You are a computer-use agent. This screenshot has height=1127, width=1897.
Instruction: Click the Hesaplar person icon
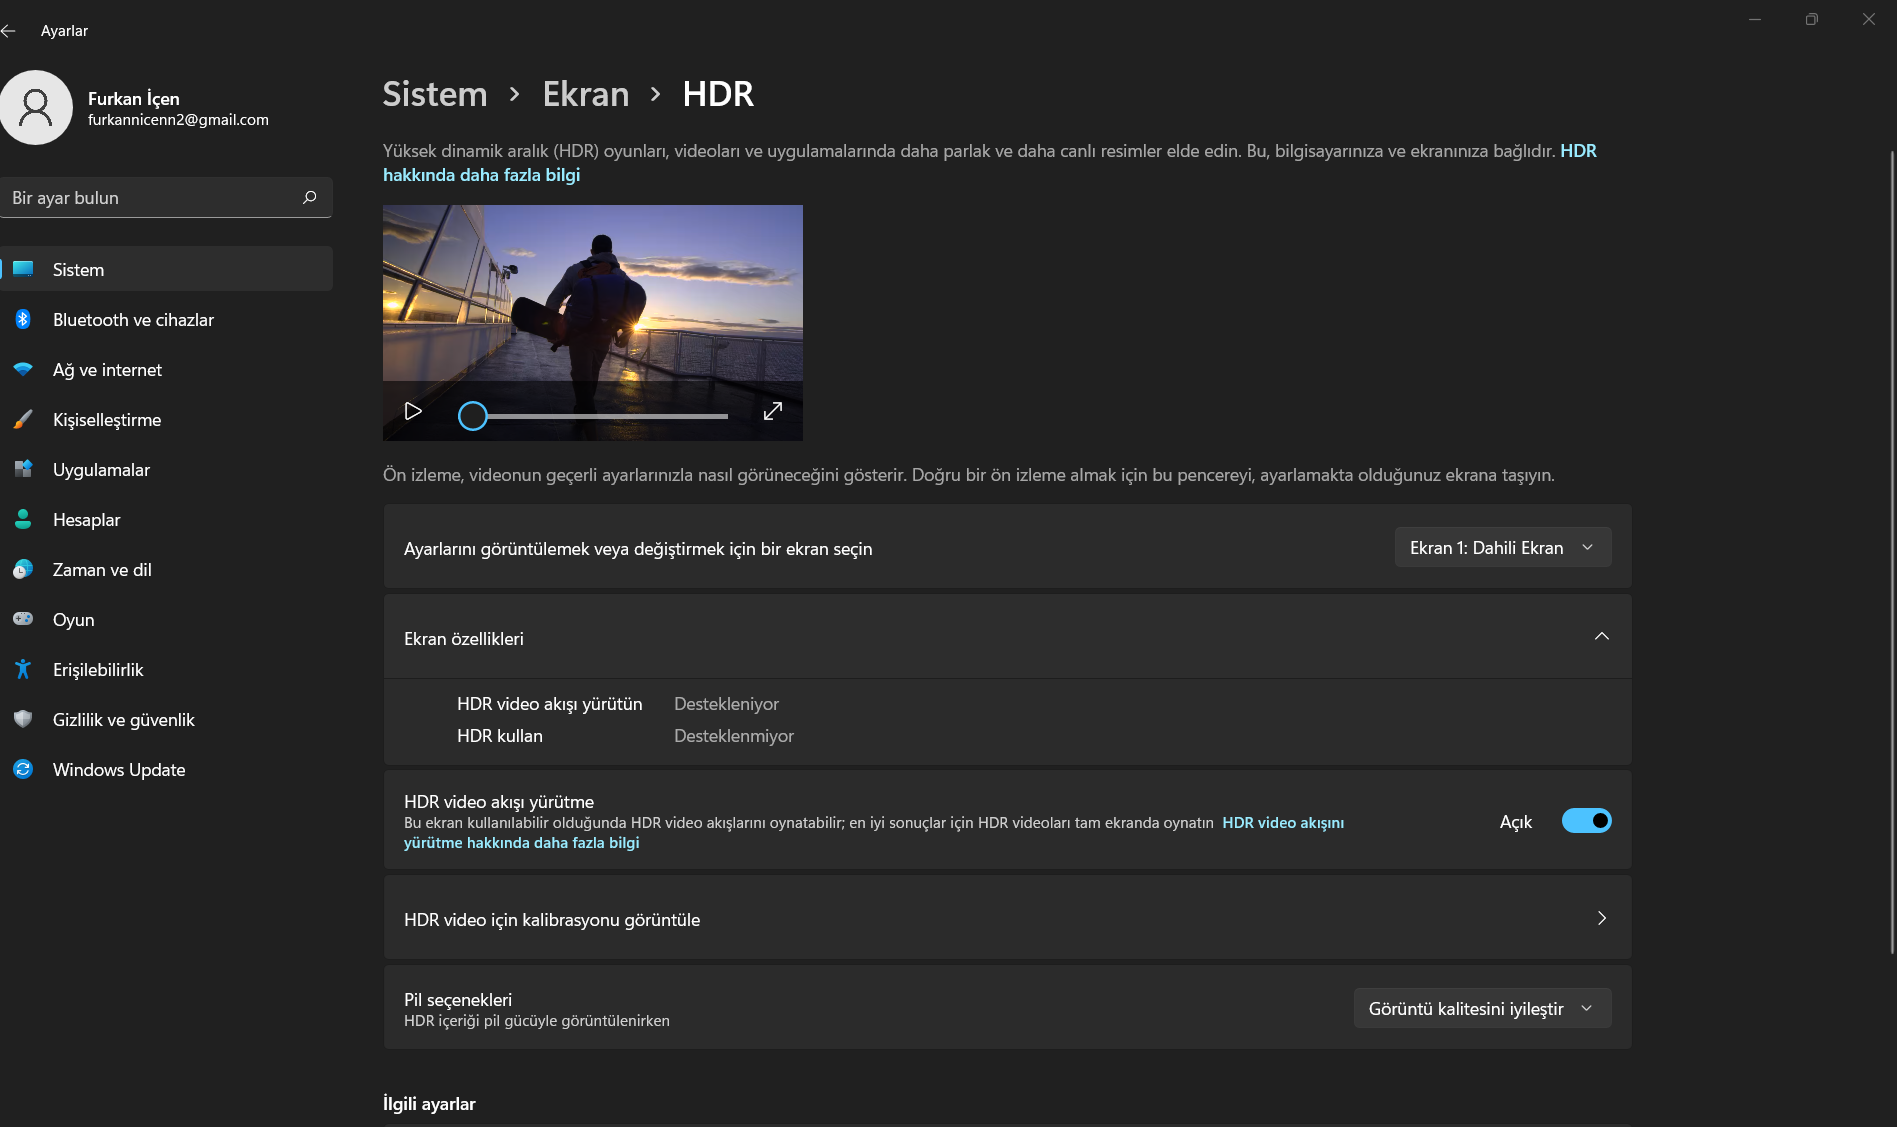(x=23, y=519)
